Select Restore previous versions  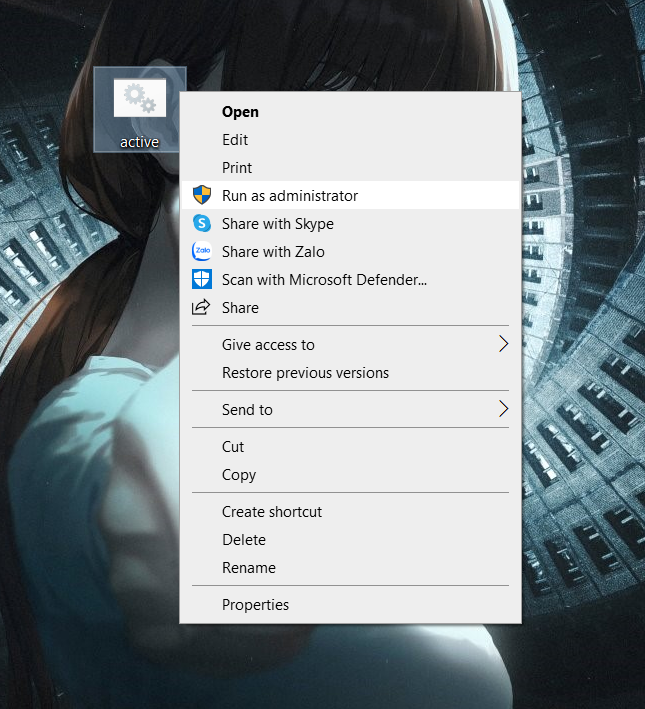click(351, 373)
